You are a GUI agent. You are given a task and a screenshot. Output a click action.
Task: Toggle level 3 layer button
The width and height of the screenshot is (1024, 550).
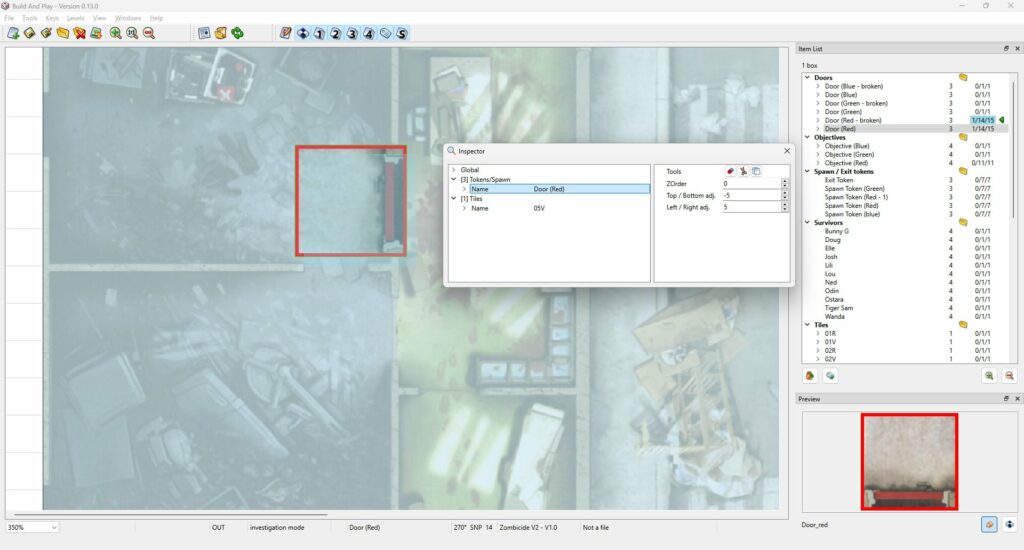point(352,33)
